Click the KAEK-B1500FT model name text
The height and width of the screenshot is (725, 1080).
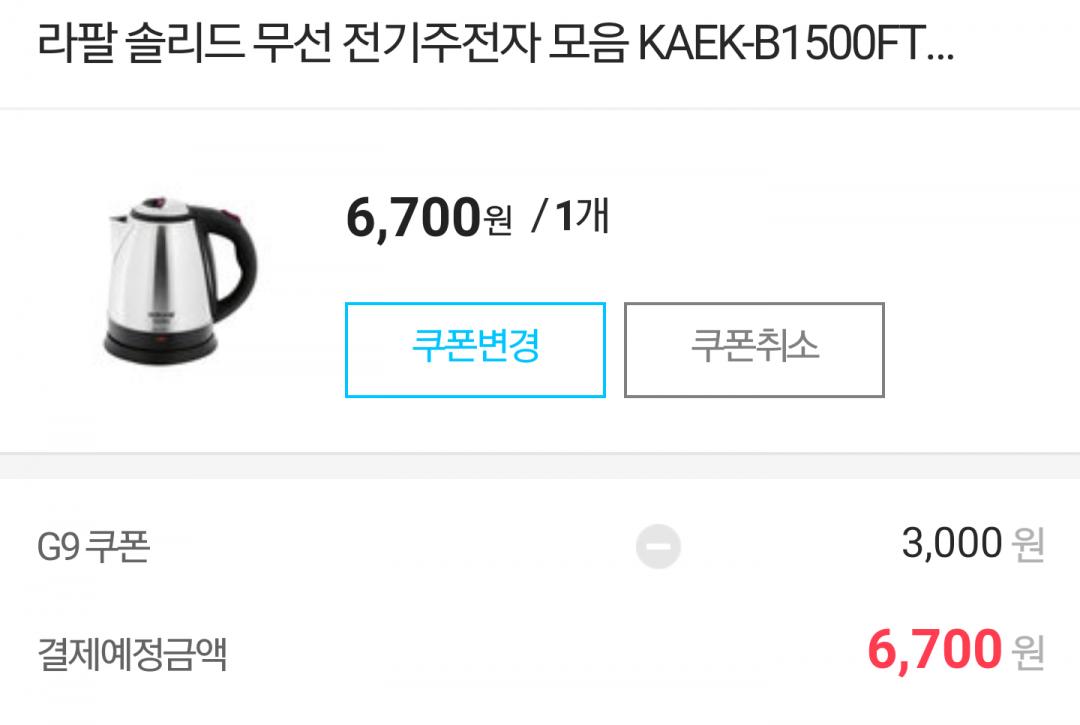(782, 43)
